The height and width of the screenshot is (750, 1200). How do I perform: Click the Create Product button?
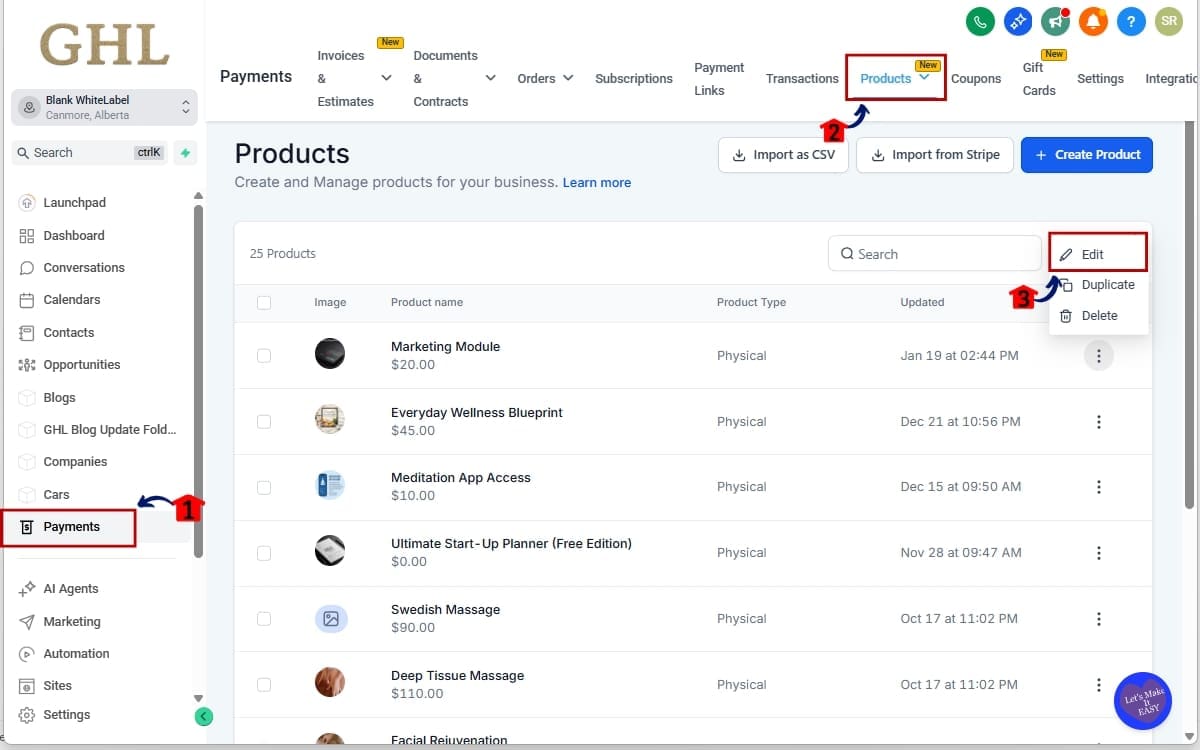(x=1087, y=154)
